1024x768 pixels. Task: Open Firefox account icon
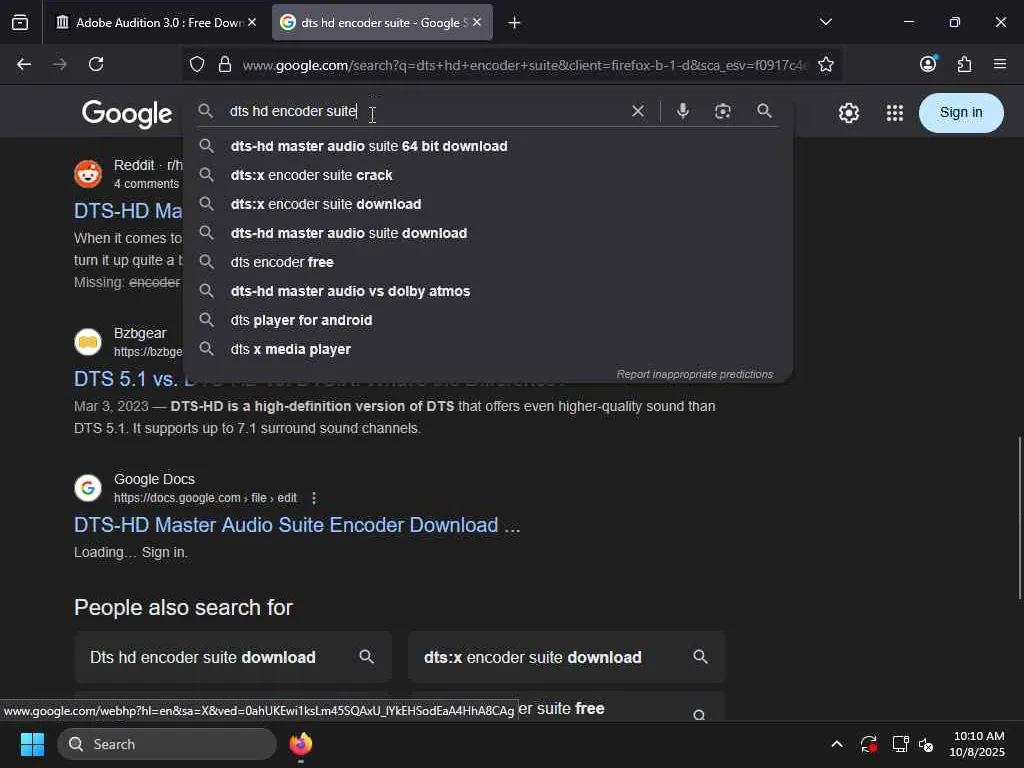pyautogui.click(x=928, y=64)
